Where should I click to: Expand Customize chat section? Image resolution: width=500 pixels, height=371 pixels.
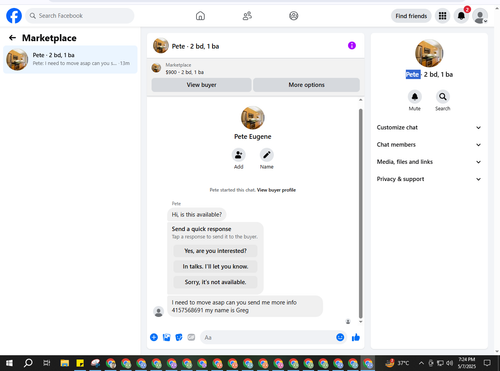tap(429, 127)
